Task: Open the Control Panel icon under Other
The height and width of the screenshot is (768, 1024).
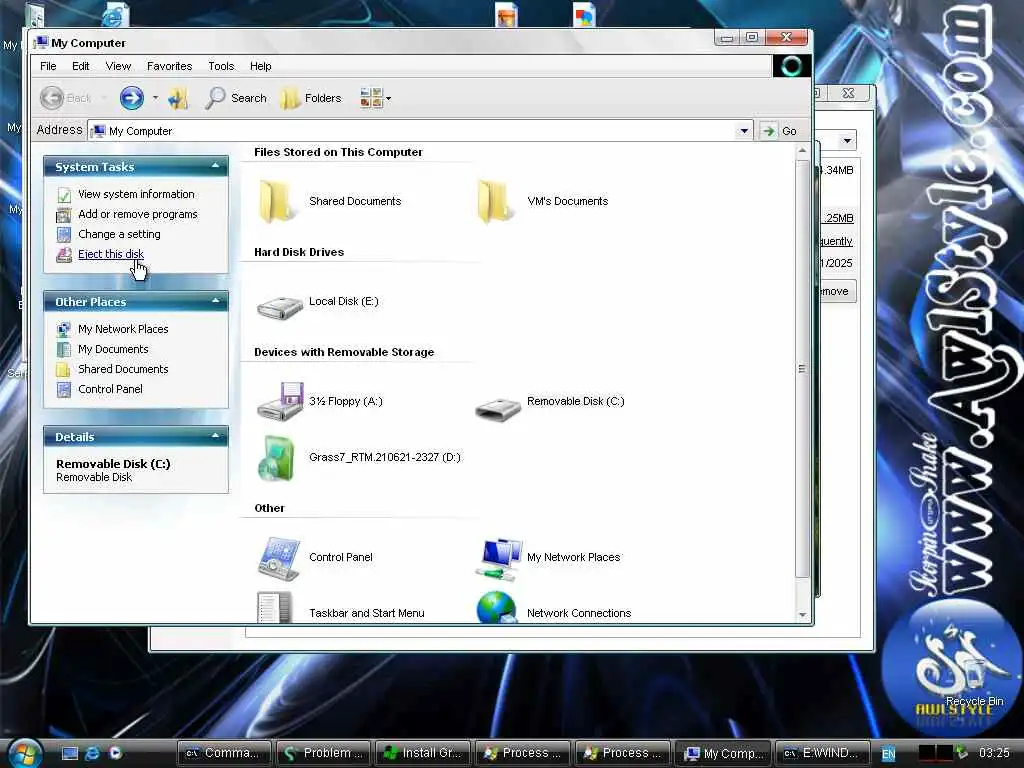Action: [x=279, y=558]
